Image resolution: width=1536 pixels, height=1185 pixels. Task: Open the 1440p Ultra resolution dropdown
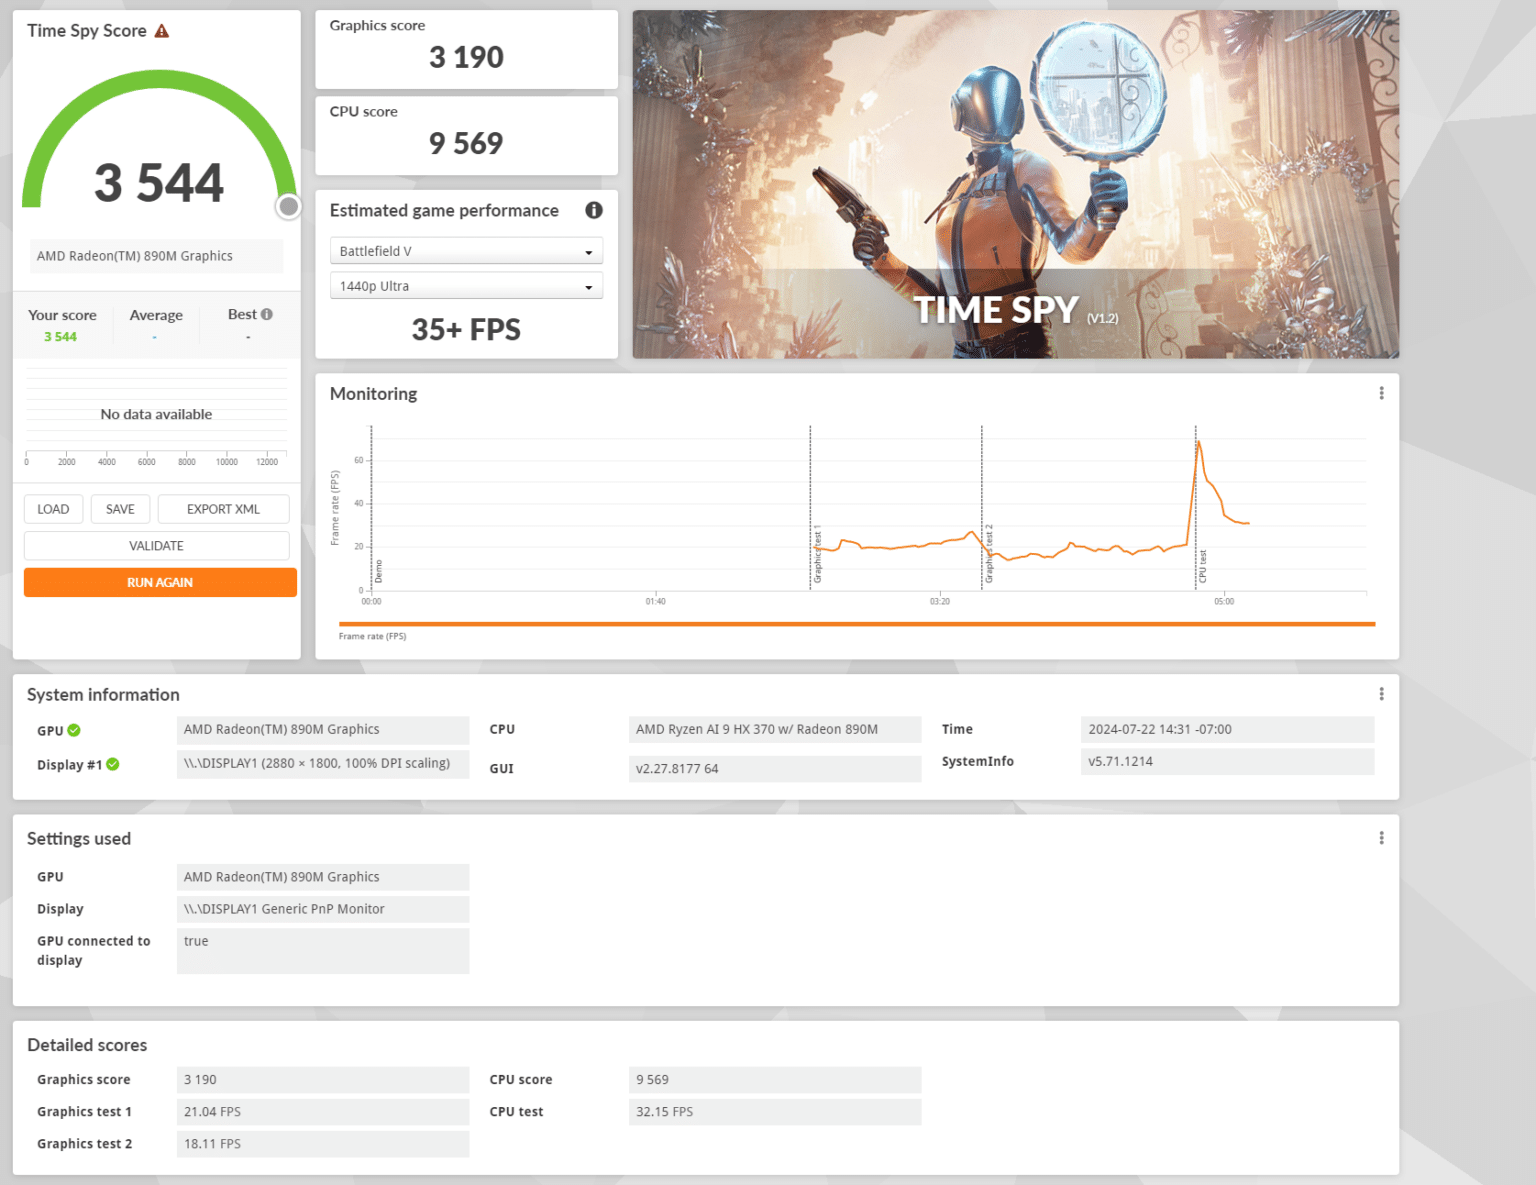click(466, 286)
